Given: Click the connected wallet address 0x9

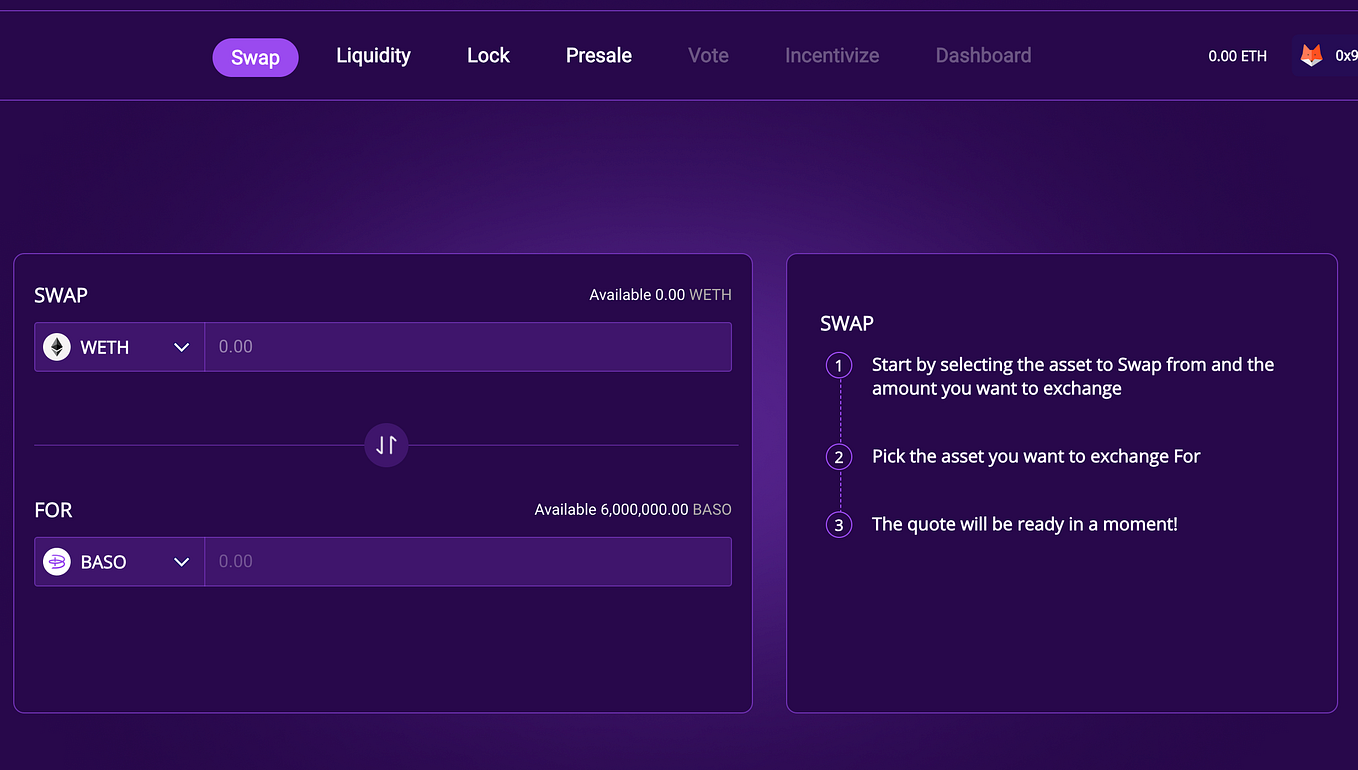Looking at the screenshot, I should pos(1345,56).
